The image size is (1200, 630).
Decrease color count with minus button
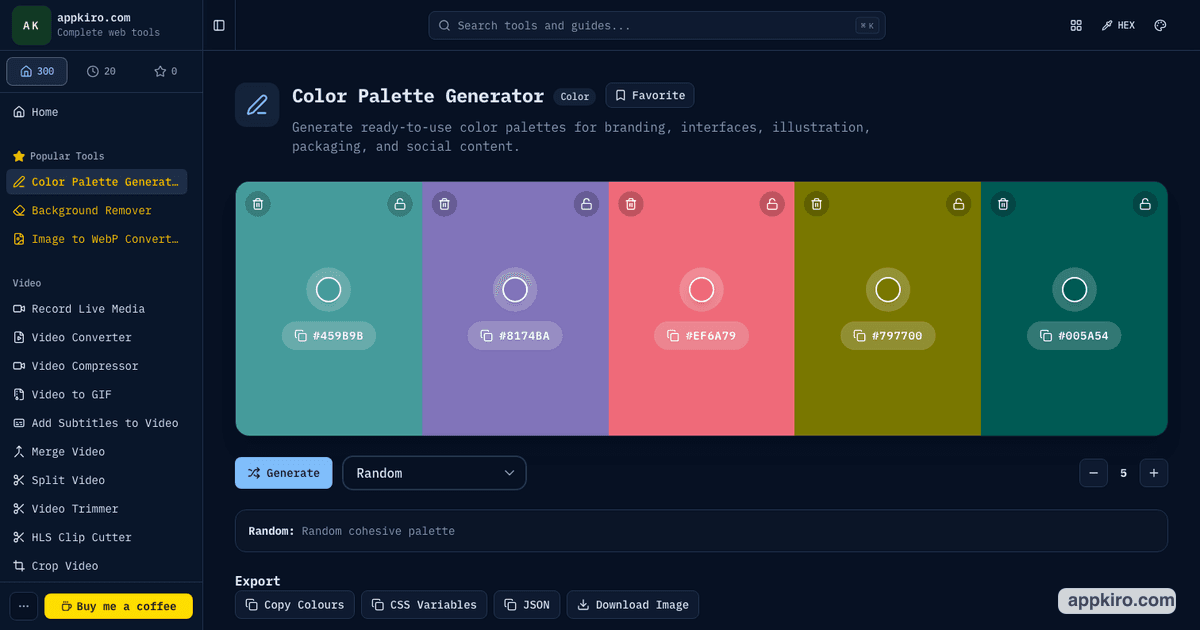click(1093, 473)
